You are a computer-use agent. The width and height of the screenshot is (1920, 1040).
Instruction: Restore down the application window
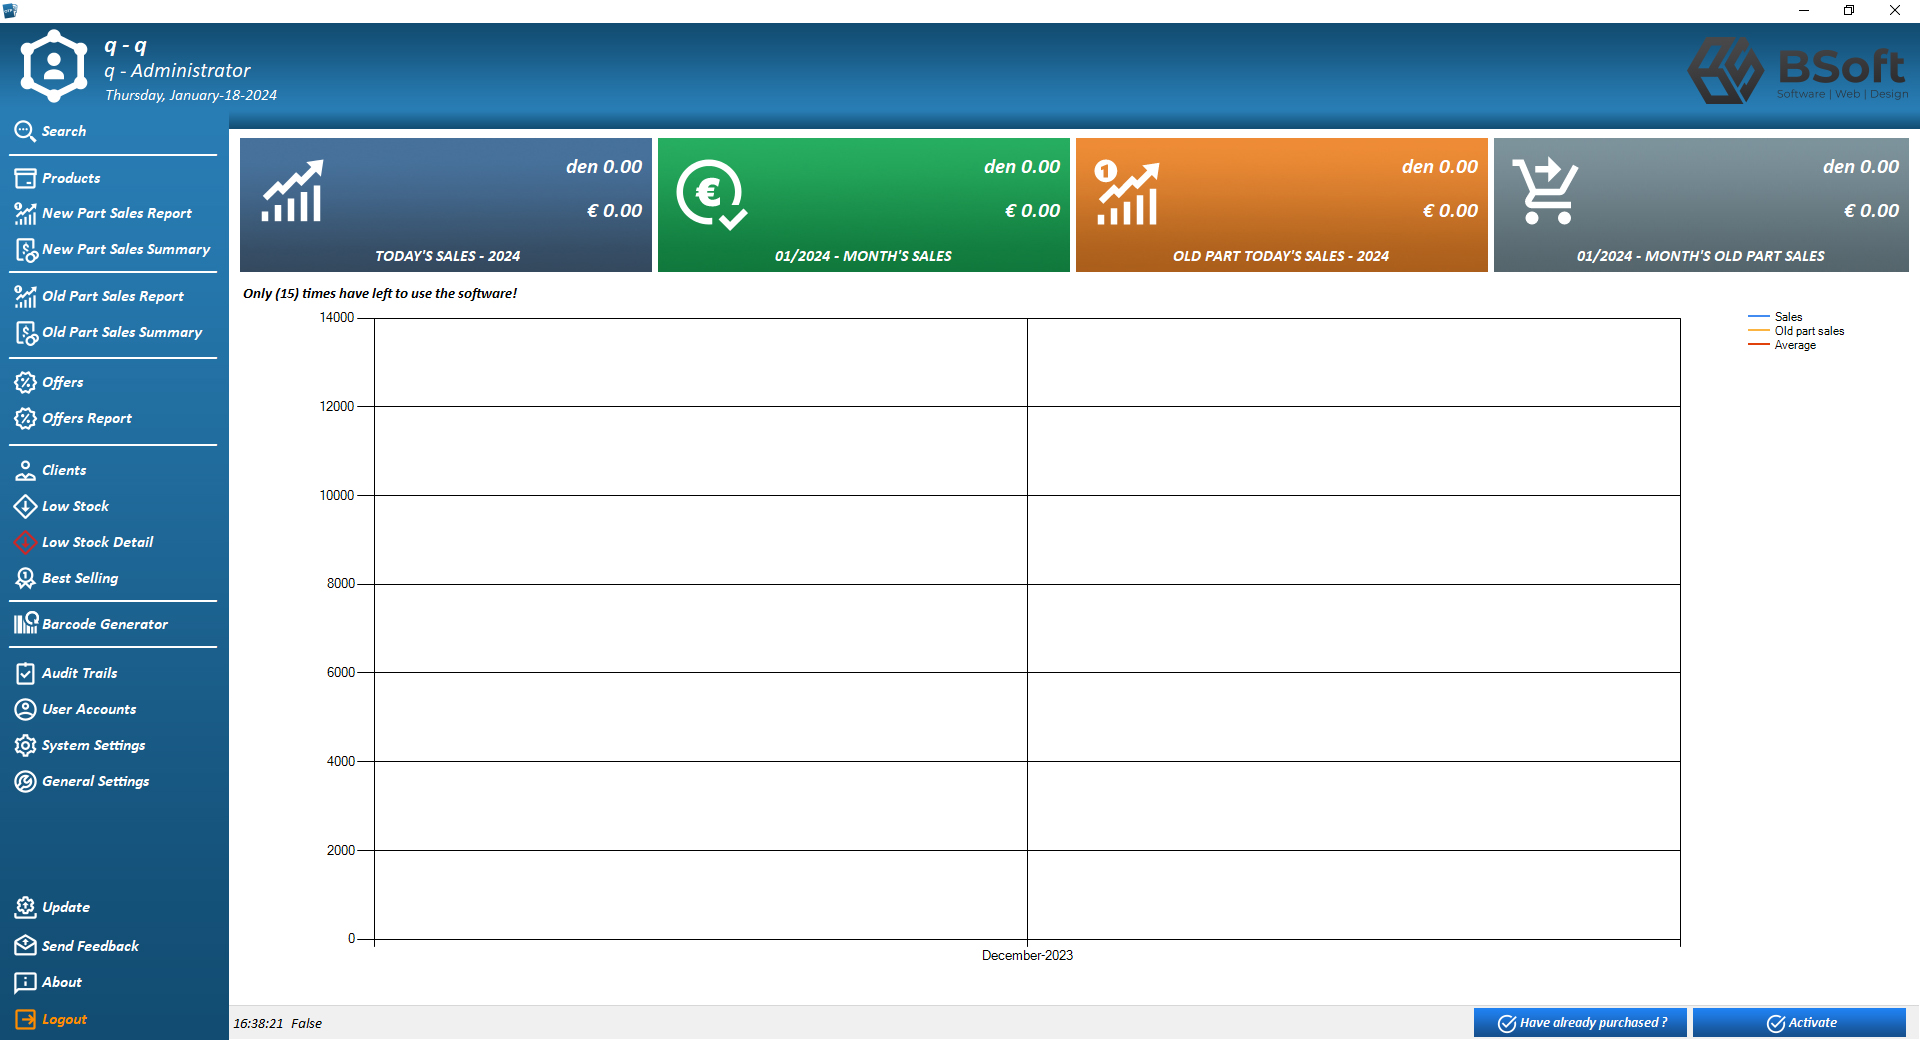(x=1849, y=10)
